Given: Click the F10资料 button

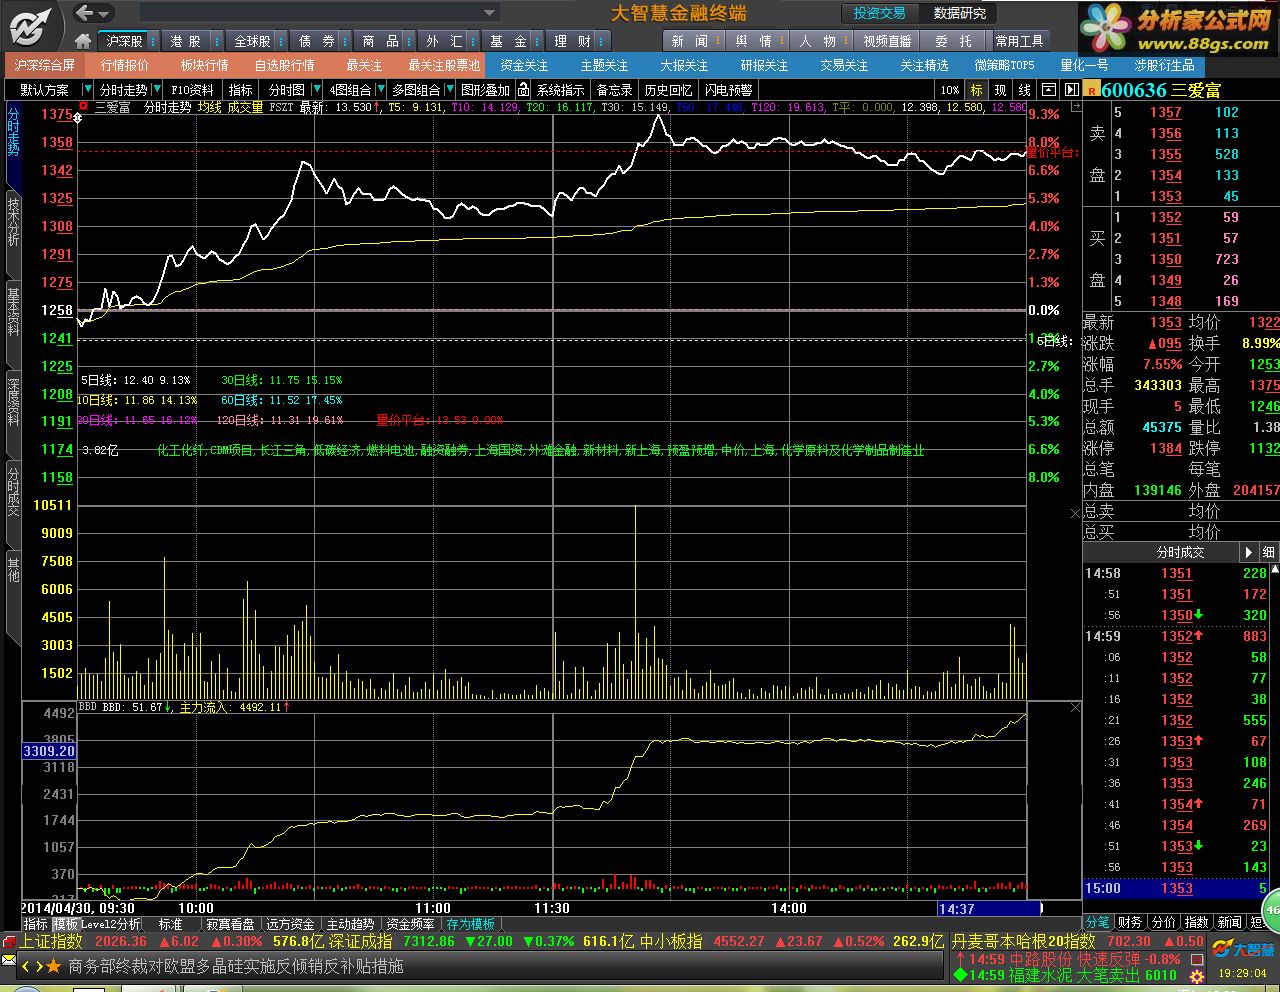Looking at the screenshot, I should [x=192, y=90].
